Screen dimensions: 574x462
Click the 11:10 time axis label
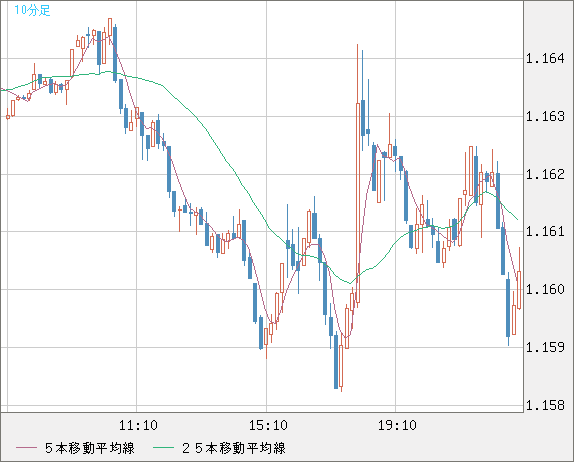[x=138, y=425]
